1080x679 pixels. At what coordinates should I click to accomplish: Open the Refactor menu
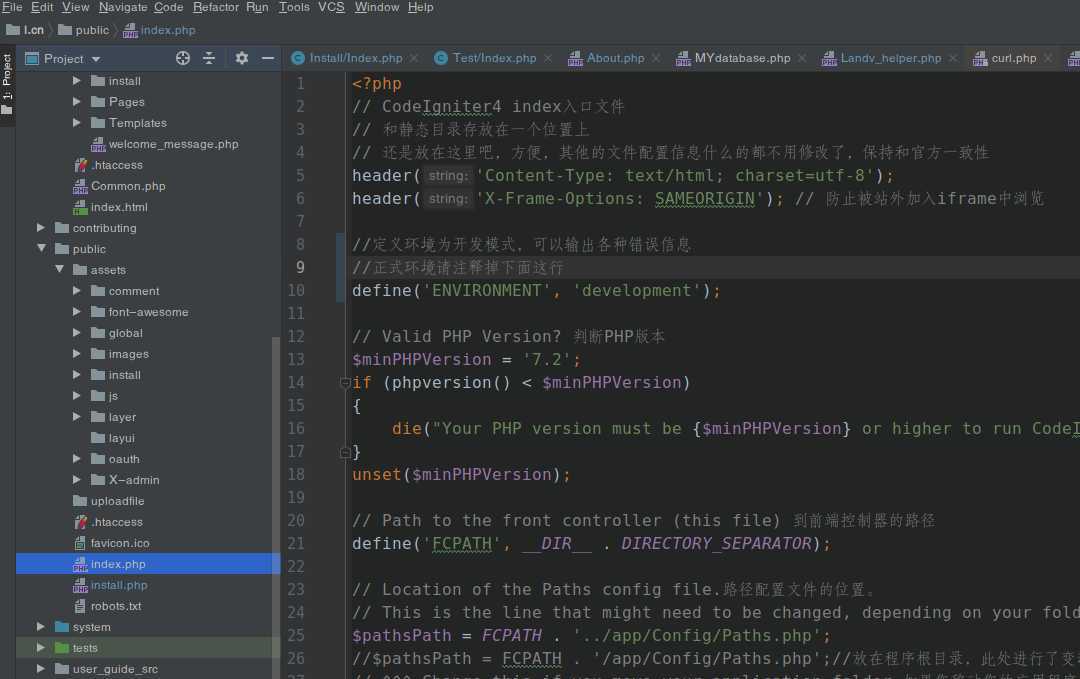[x=216, y=7]
